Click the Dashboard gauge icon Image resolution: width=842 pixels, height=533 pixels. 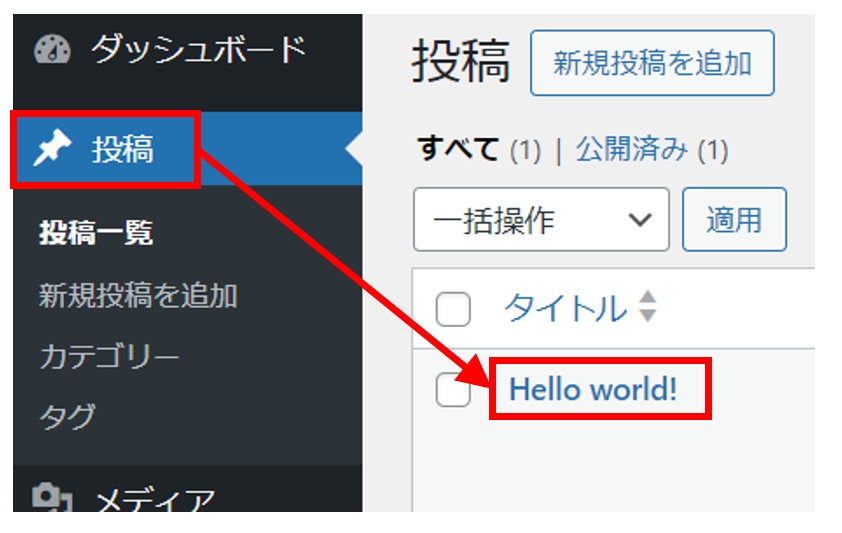[52, 50]
